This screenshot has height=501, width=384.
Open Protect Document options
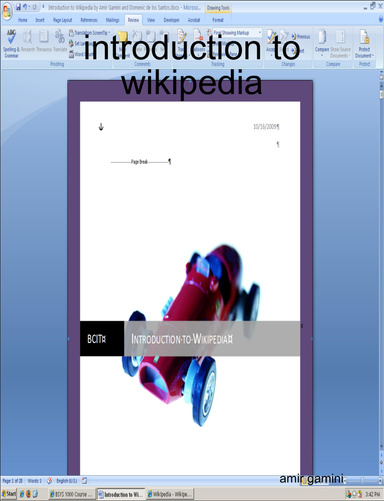point(364,44)
